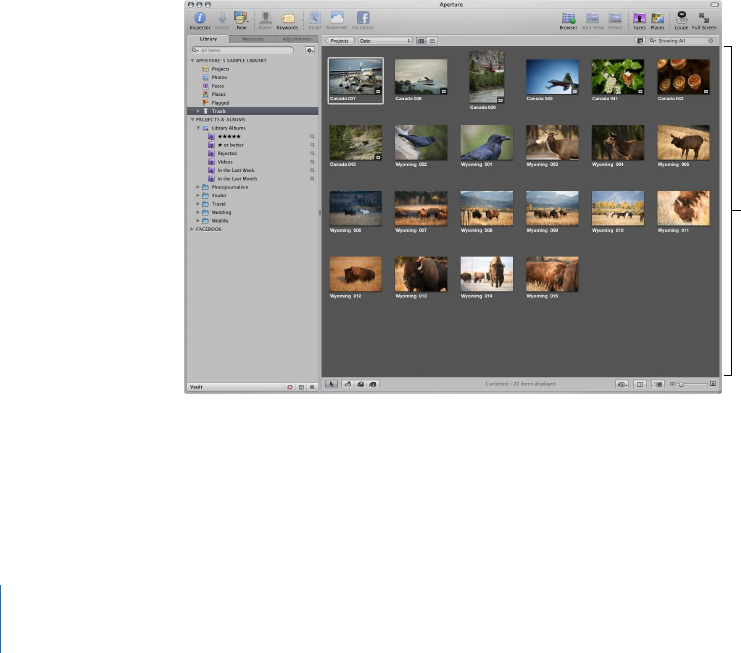Collapse the Library Albums group
Screen dimensions: 741x653
pos(198,128)
